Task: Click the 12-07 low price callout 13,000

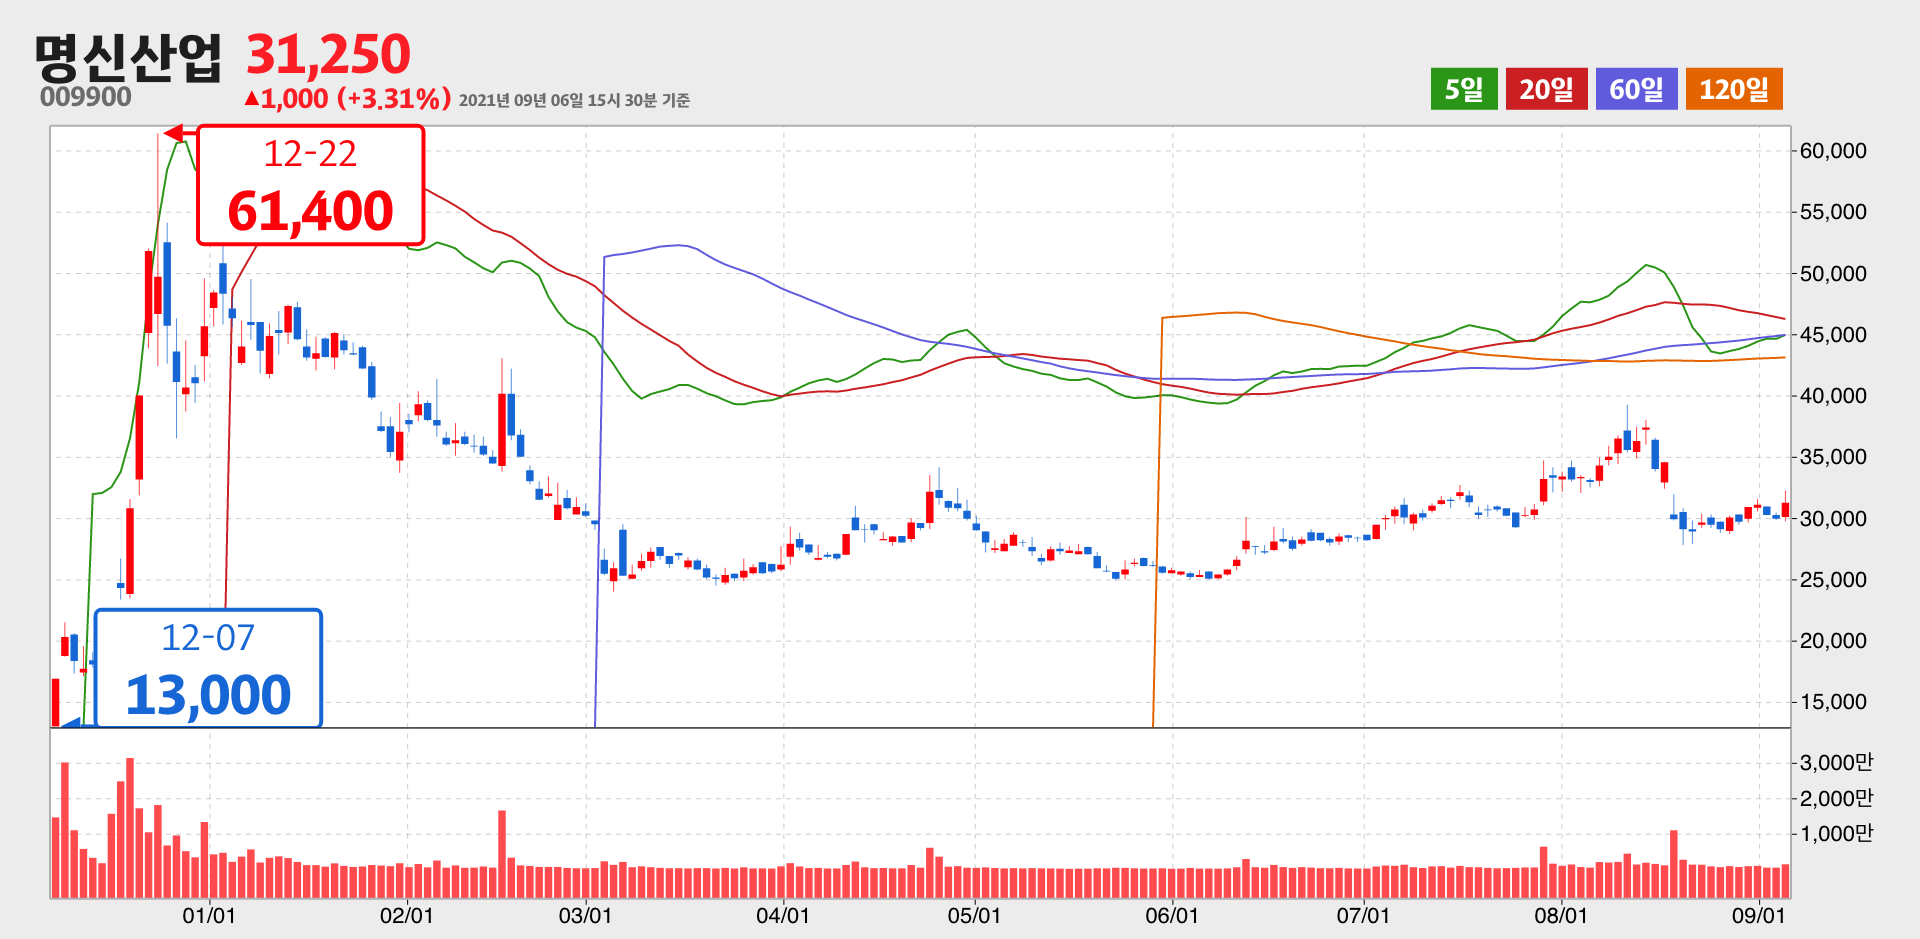Action: 208,668
